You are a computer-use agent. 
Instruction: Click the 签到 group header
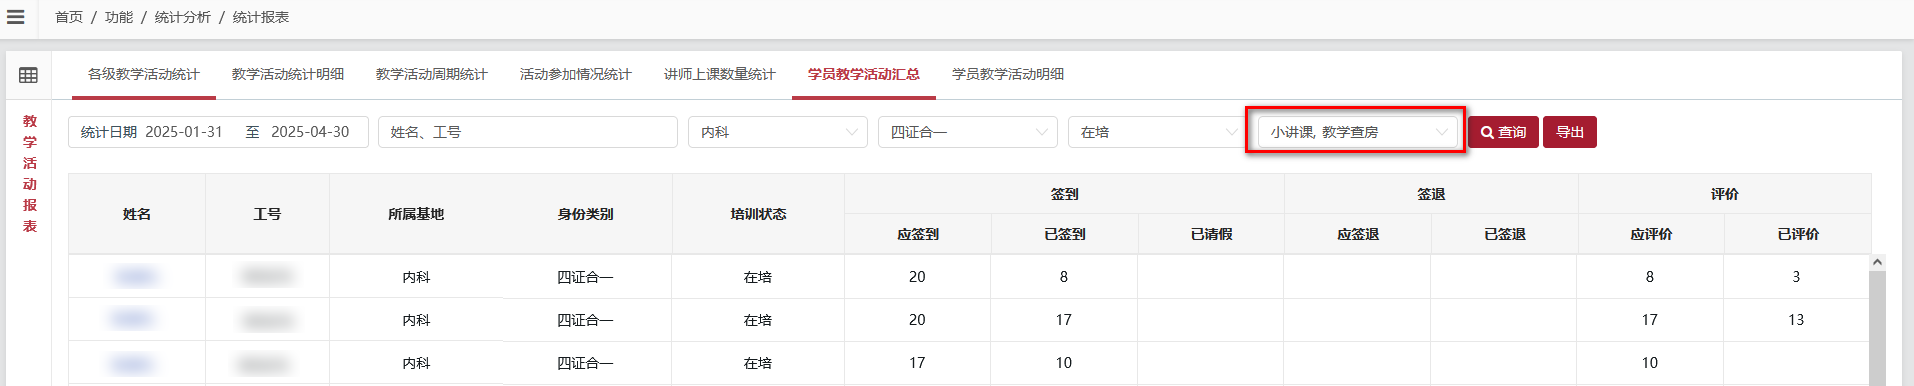[x=1065, y=194]
